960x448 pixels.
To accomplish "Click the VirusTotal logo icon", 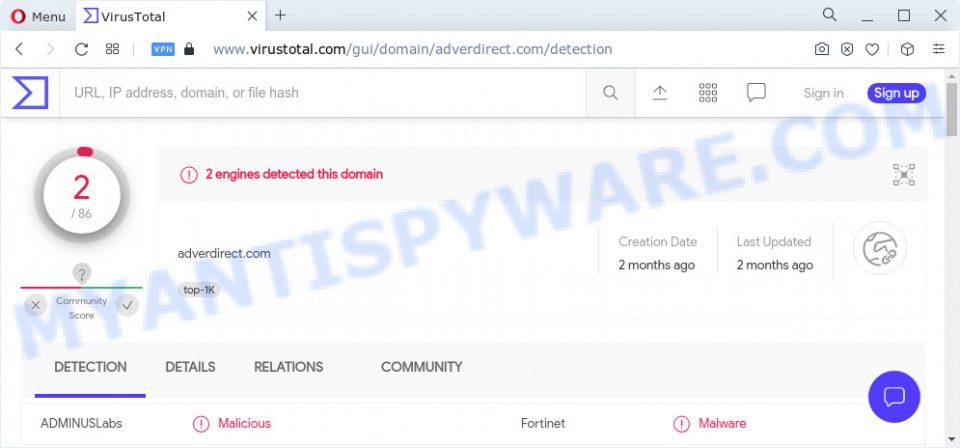I will pos(30,93).
